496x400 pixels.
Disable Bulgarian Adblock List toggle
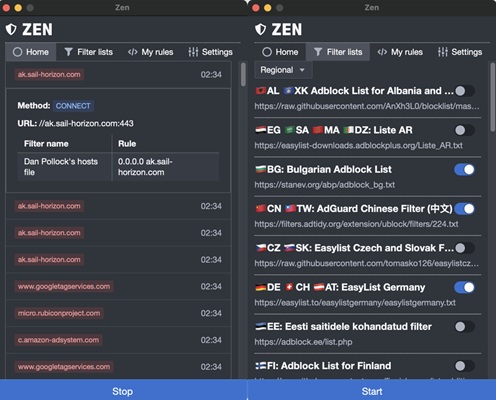coord(464,170)
